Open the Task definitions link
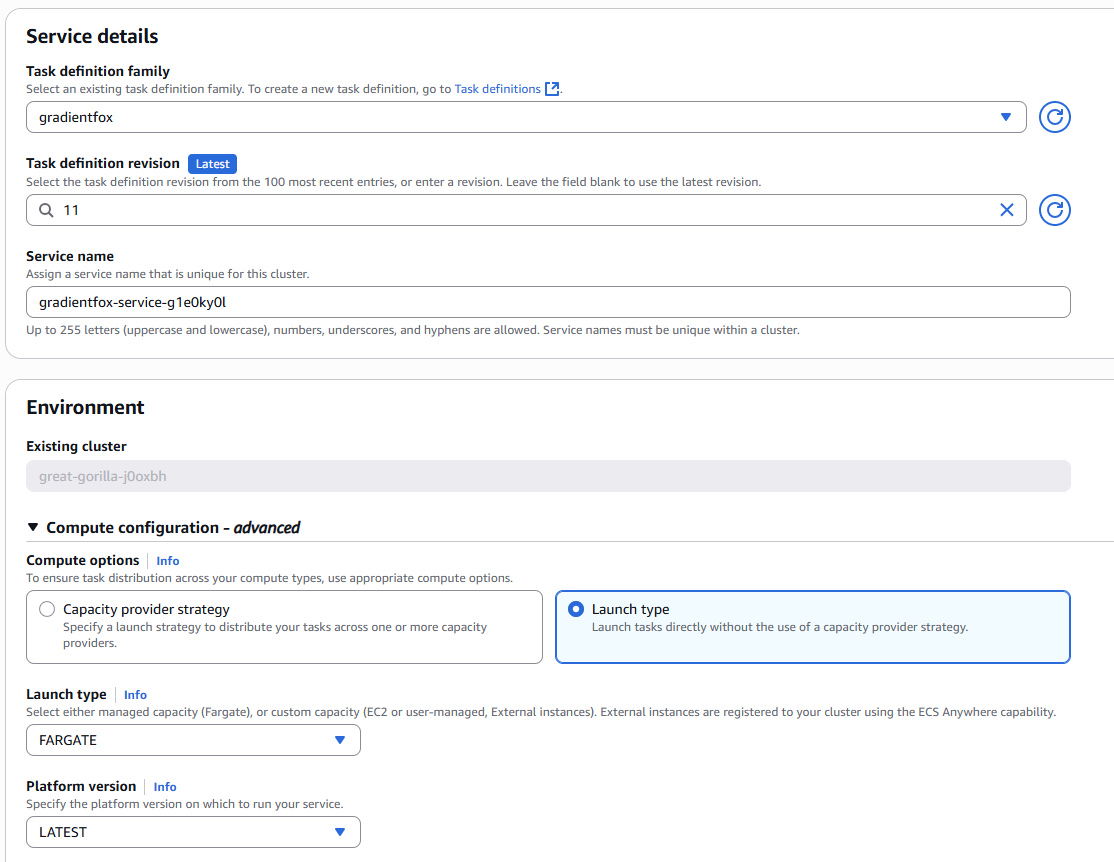The height and width of the screenshot is (862, 1114). [497, 89]
